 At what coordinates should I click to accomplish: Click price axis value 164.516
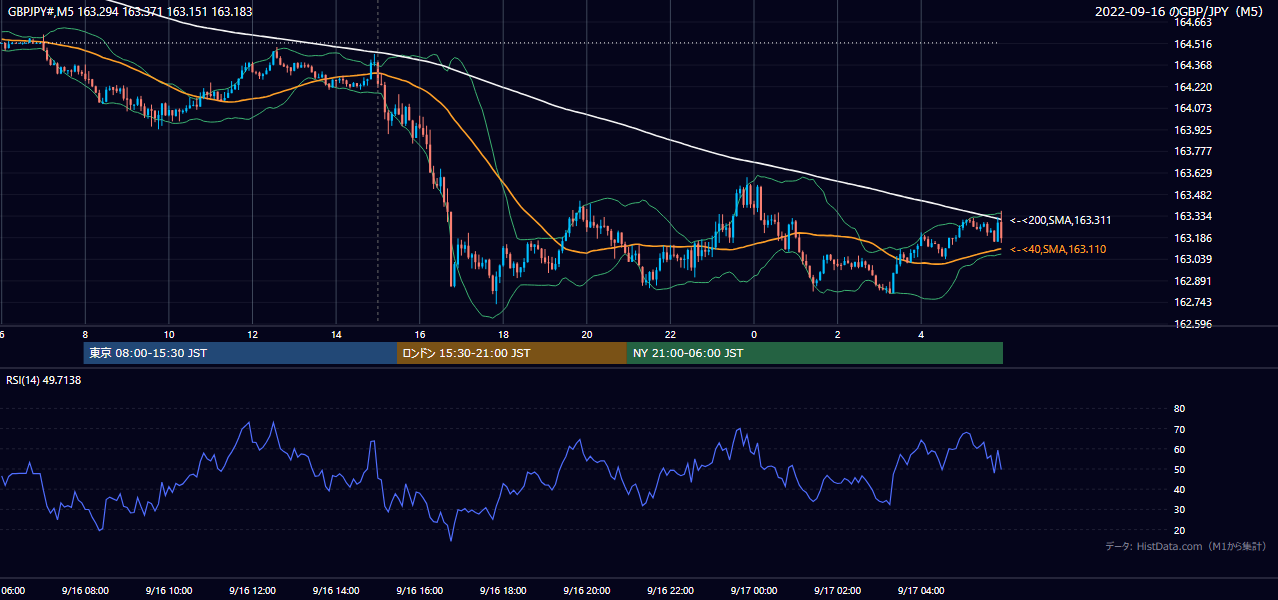click(x=1193, y=44)
